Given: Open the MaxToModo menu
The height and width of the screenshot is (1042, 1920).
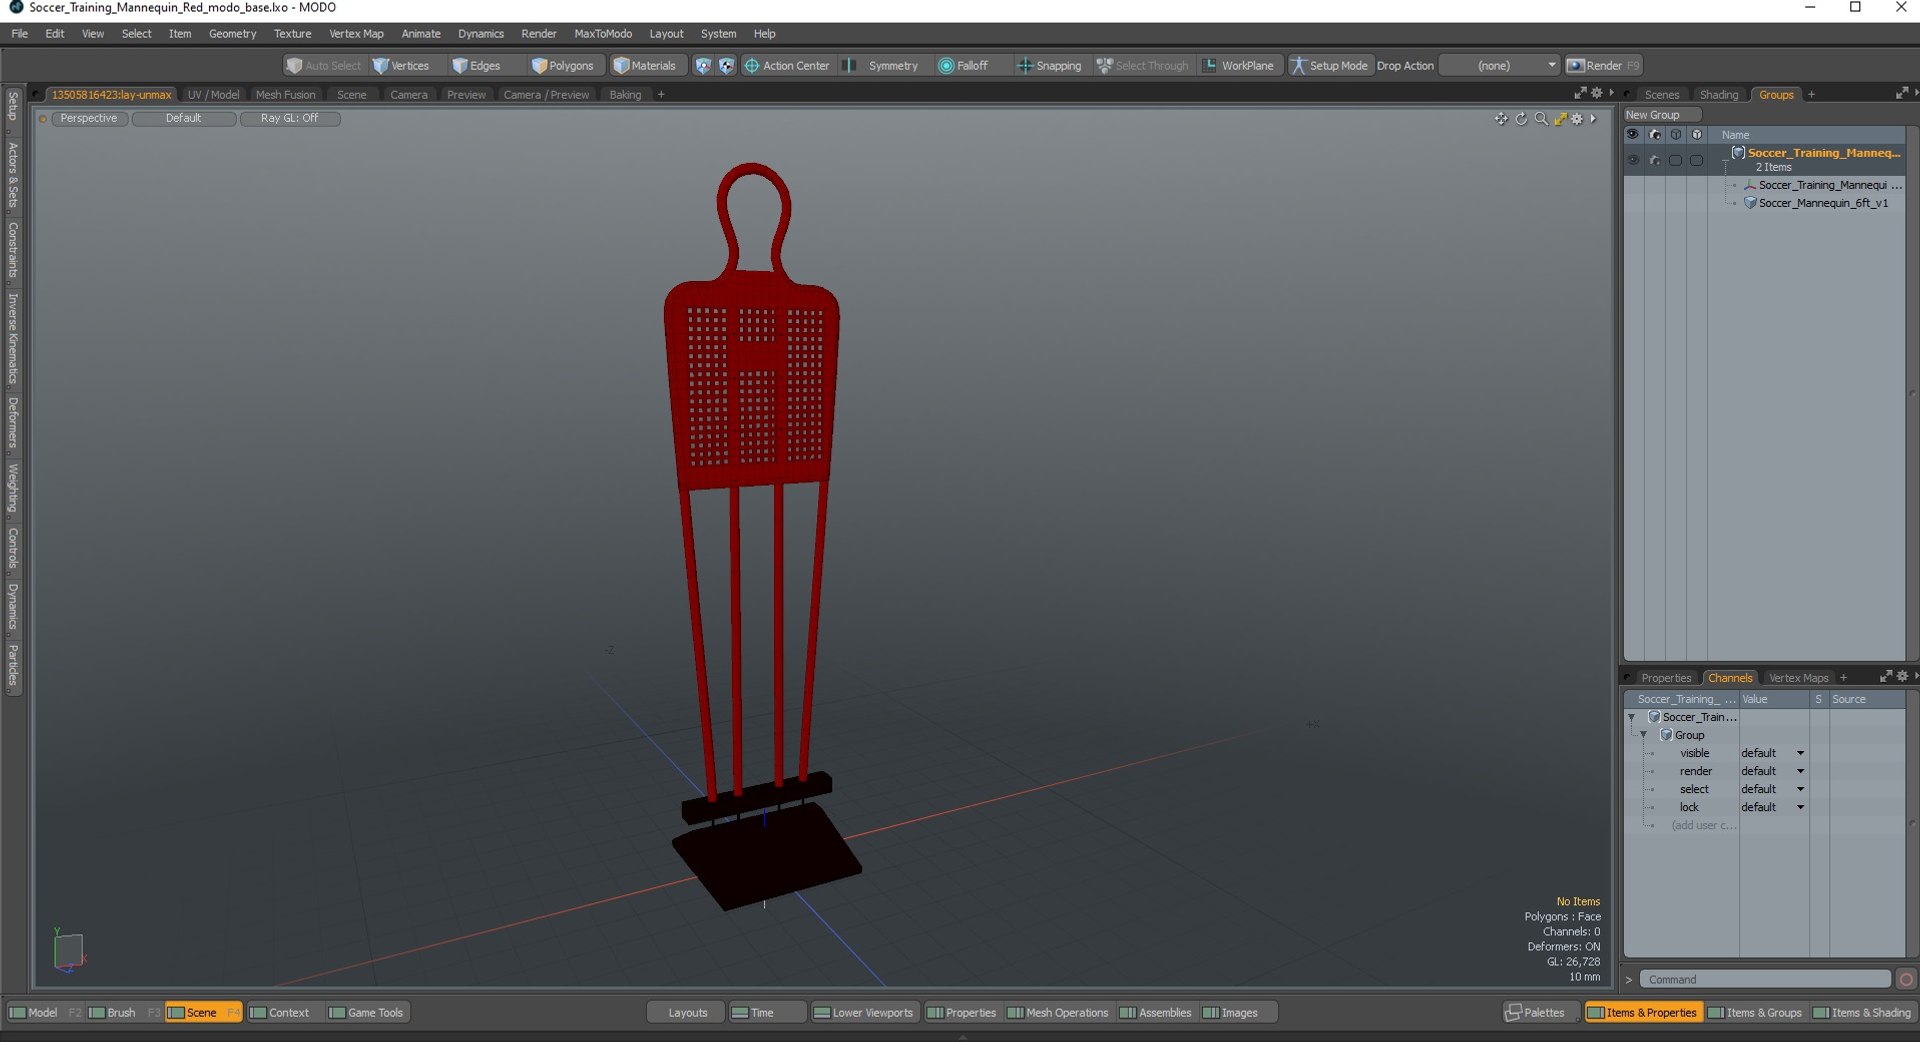Looking at the screenshot, I should pos(603,34).
